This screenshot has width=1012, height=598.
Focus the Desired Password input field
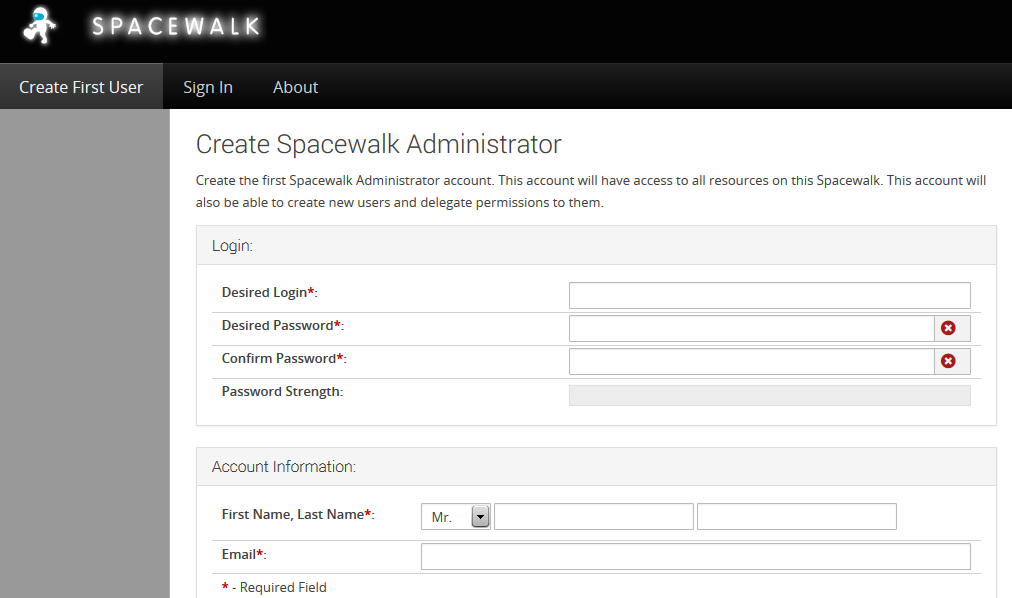(751, 328)
